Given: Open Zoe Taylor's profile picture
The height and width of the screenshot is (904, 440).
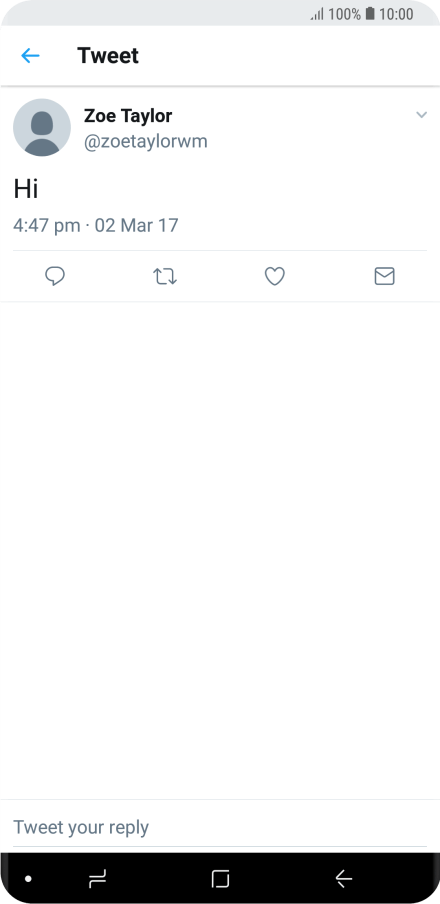Looking at the screenshot, I should (x=42, y=127).
